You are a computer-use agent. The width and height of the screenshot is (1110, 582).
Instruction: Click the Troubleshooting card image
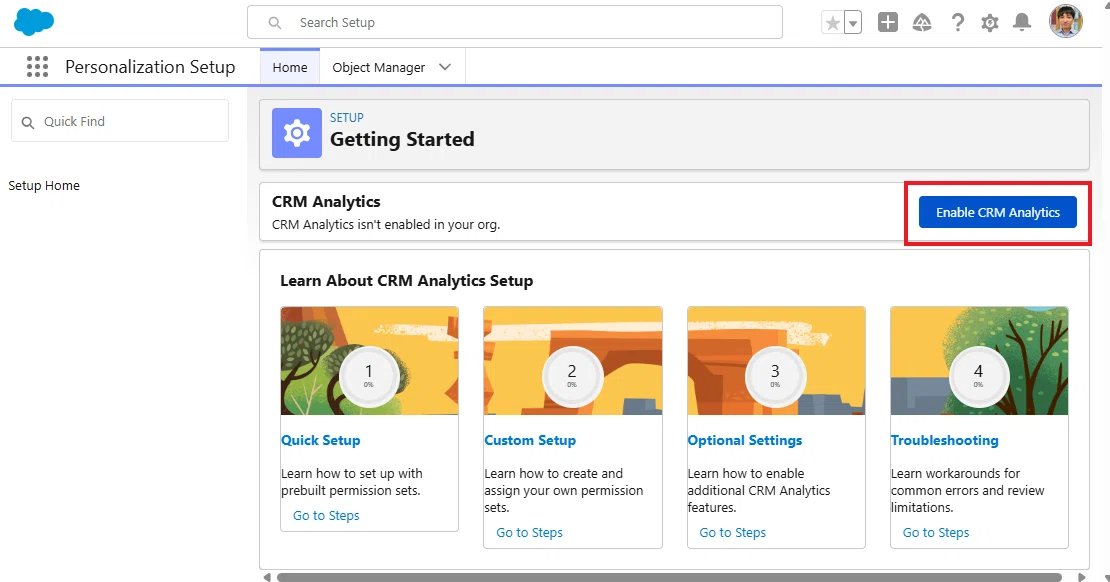(979, 360)
